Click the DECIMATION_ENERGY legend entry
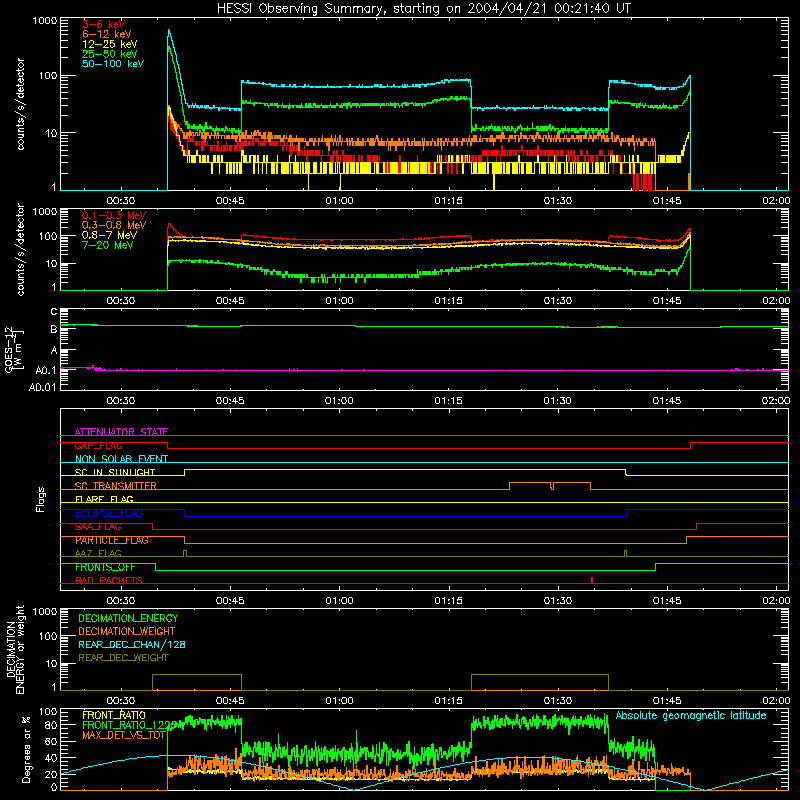This screenshot has height=800, width=800. pos(128,618)
